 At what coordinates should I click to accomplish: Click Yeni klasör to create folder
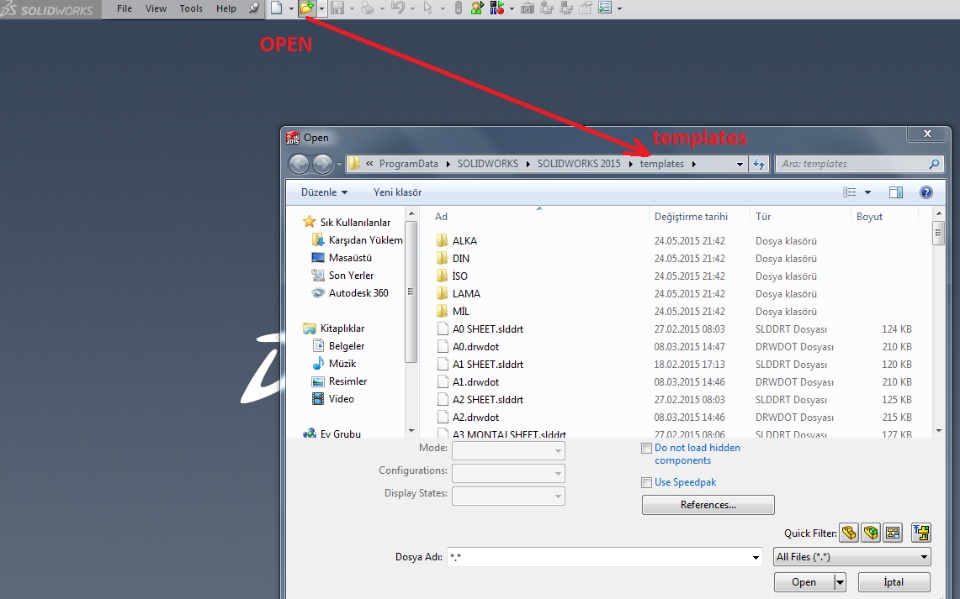[397, 192]
